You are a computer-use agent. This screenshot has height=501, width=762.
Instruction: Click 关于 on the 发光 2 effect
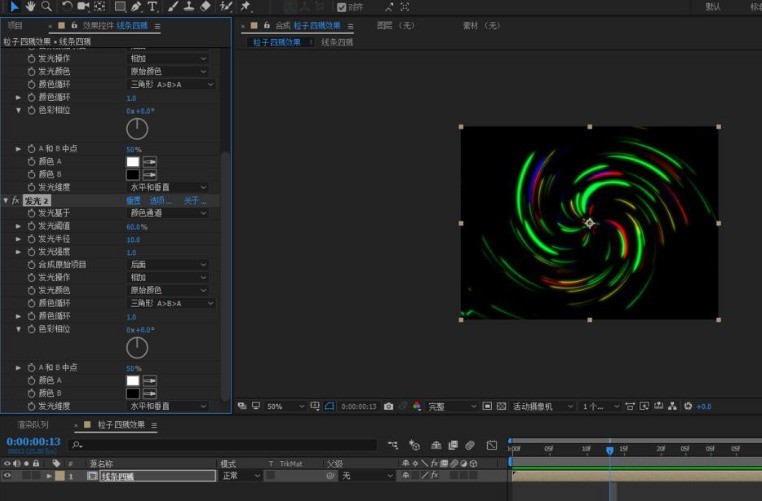(x=194, y=200)
